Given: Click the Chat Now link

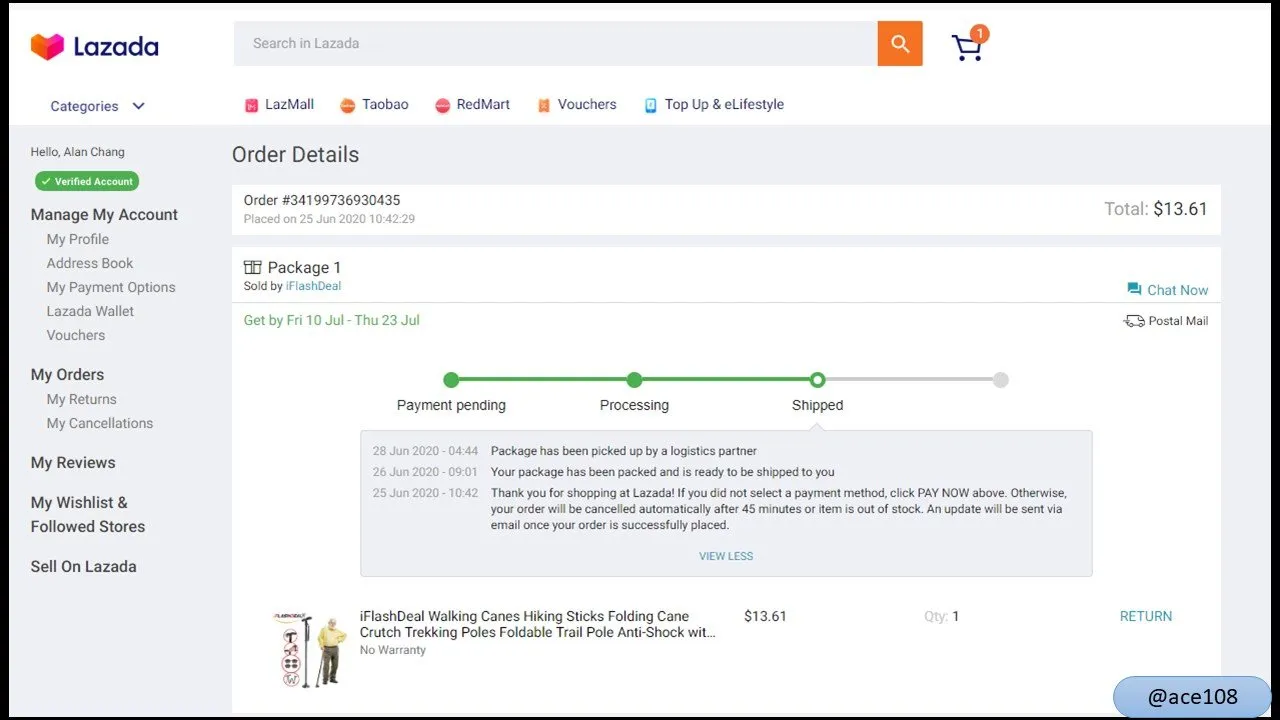Looking at the screenshot, I should click(1177, 290).
